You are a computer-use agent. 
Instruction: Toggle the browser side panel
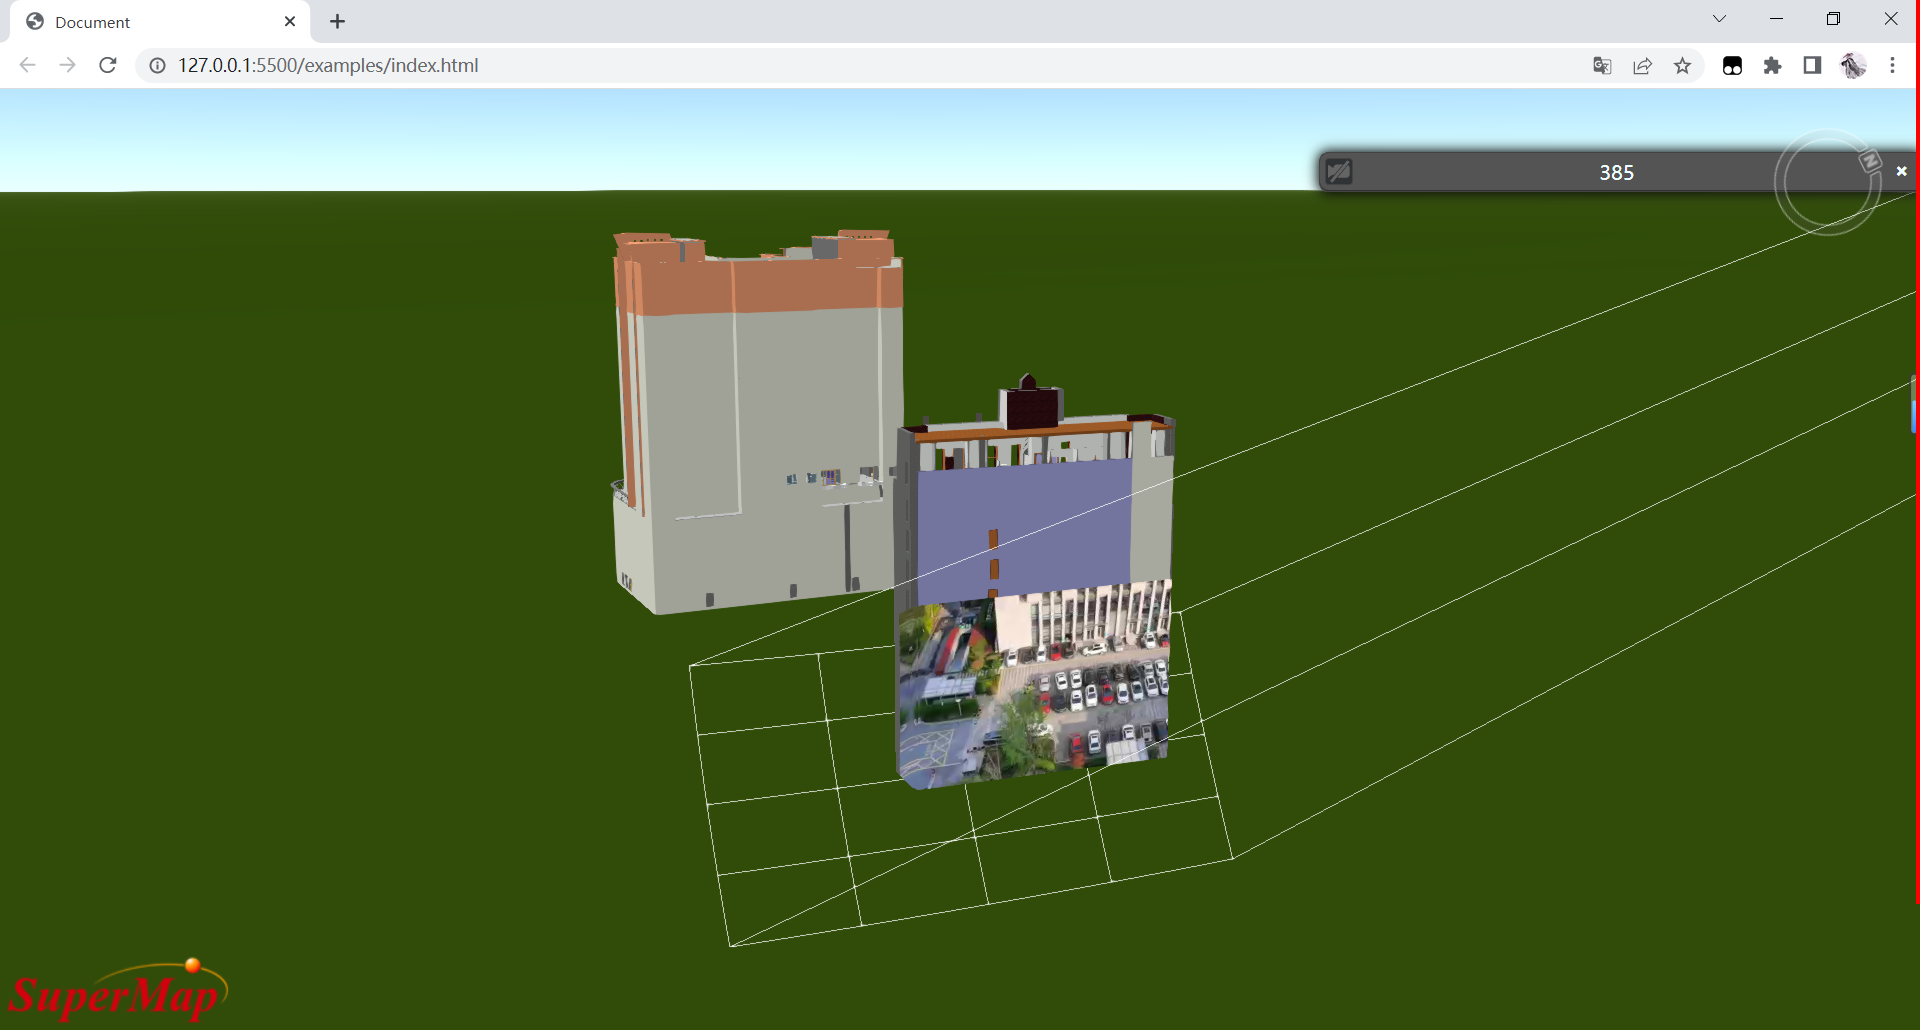[x=1812, y=65]
